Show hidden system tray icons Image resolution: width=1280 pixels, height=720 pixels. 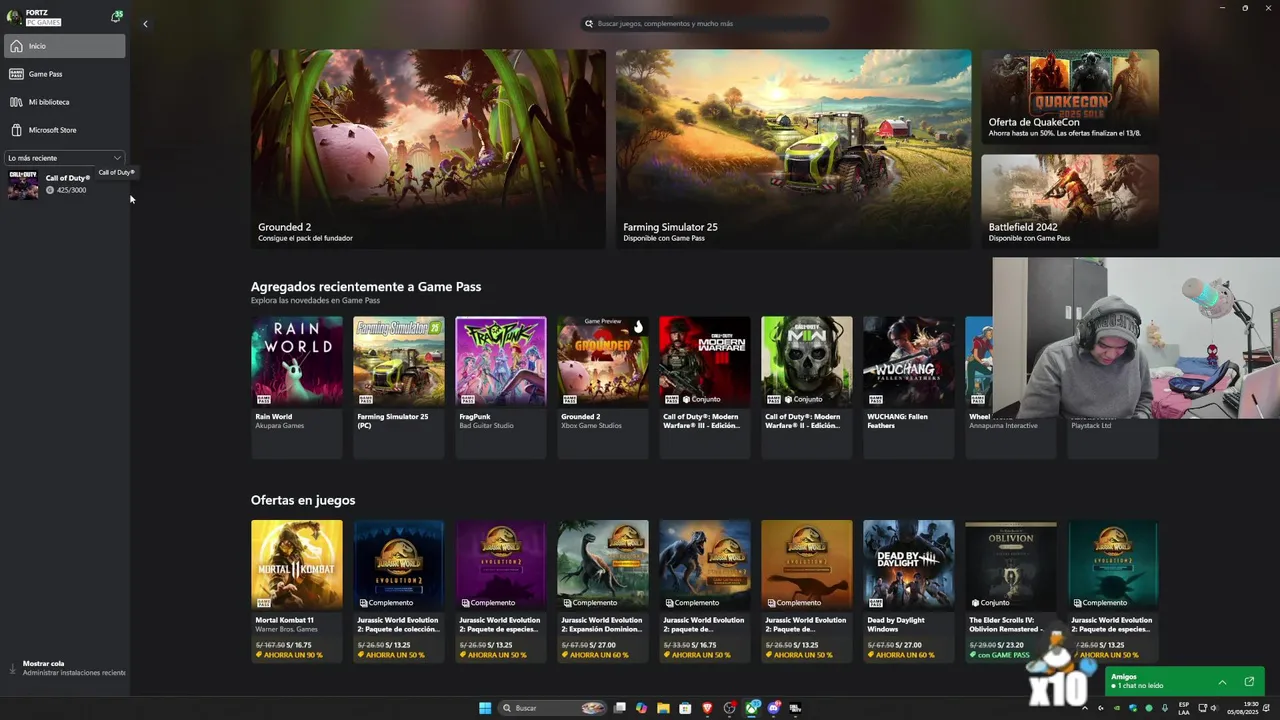pyautogui.click(x=1085, y=708)
